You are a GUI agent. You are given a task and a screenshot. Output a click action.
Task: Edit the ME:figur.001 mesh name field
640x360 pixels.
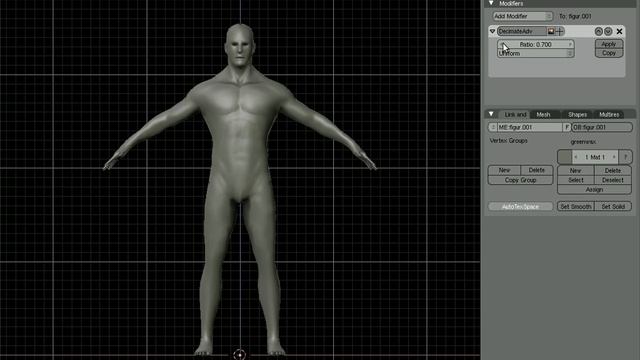point(529,127)
